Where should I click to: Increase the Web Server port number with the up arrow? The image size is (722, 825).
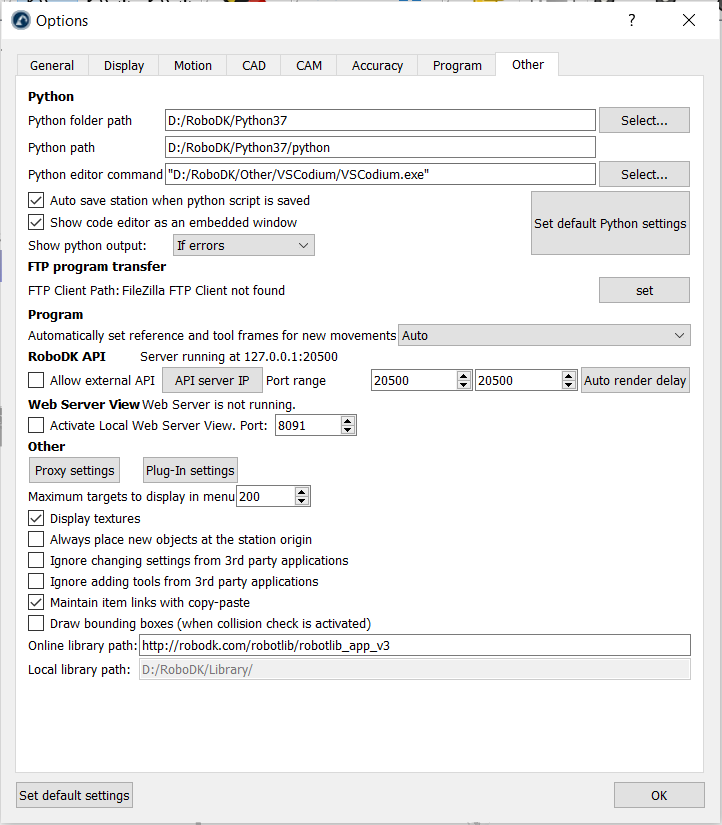coord(347,420)
